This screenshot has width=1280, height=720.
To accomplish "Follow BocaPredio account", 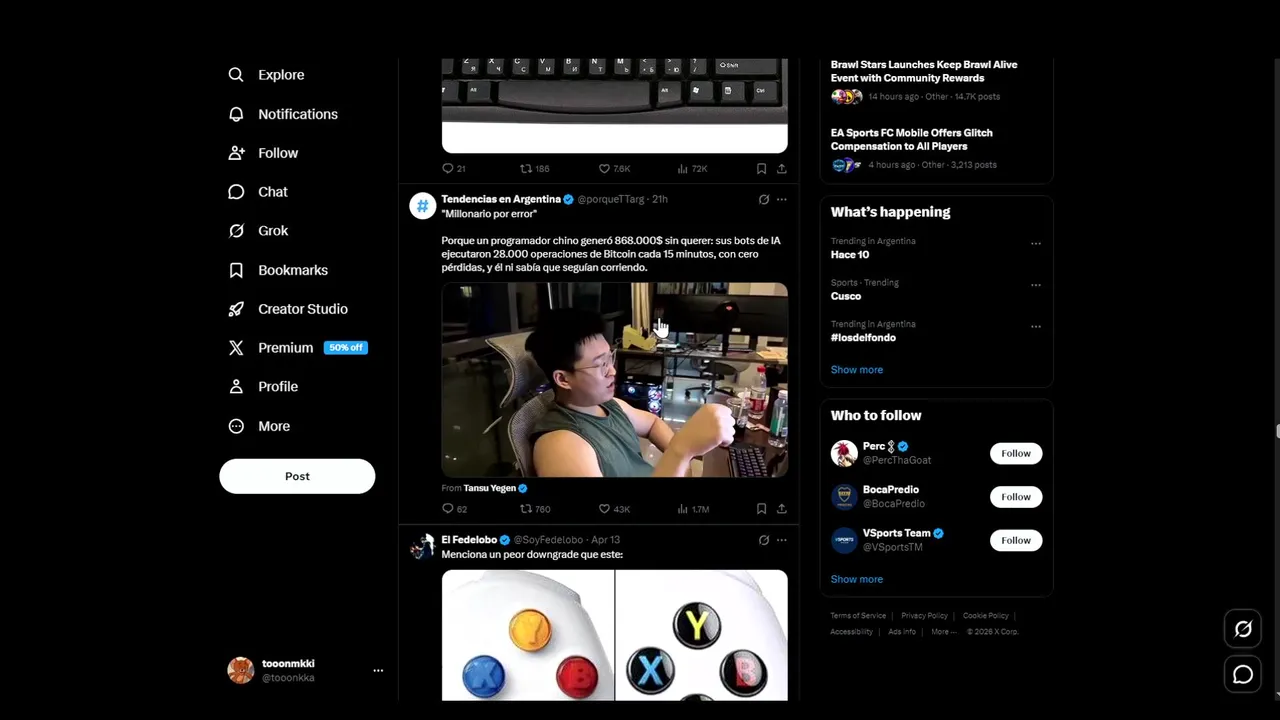I will 1016,497.
